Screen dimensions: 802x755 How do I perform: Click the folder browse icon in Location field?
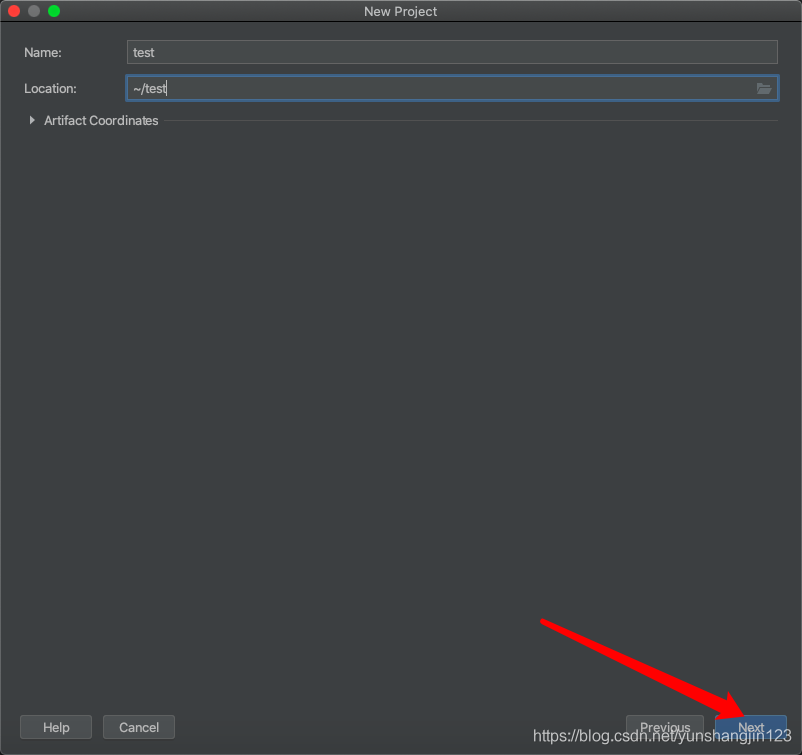point(764,88)
